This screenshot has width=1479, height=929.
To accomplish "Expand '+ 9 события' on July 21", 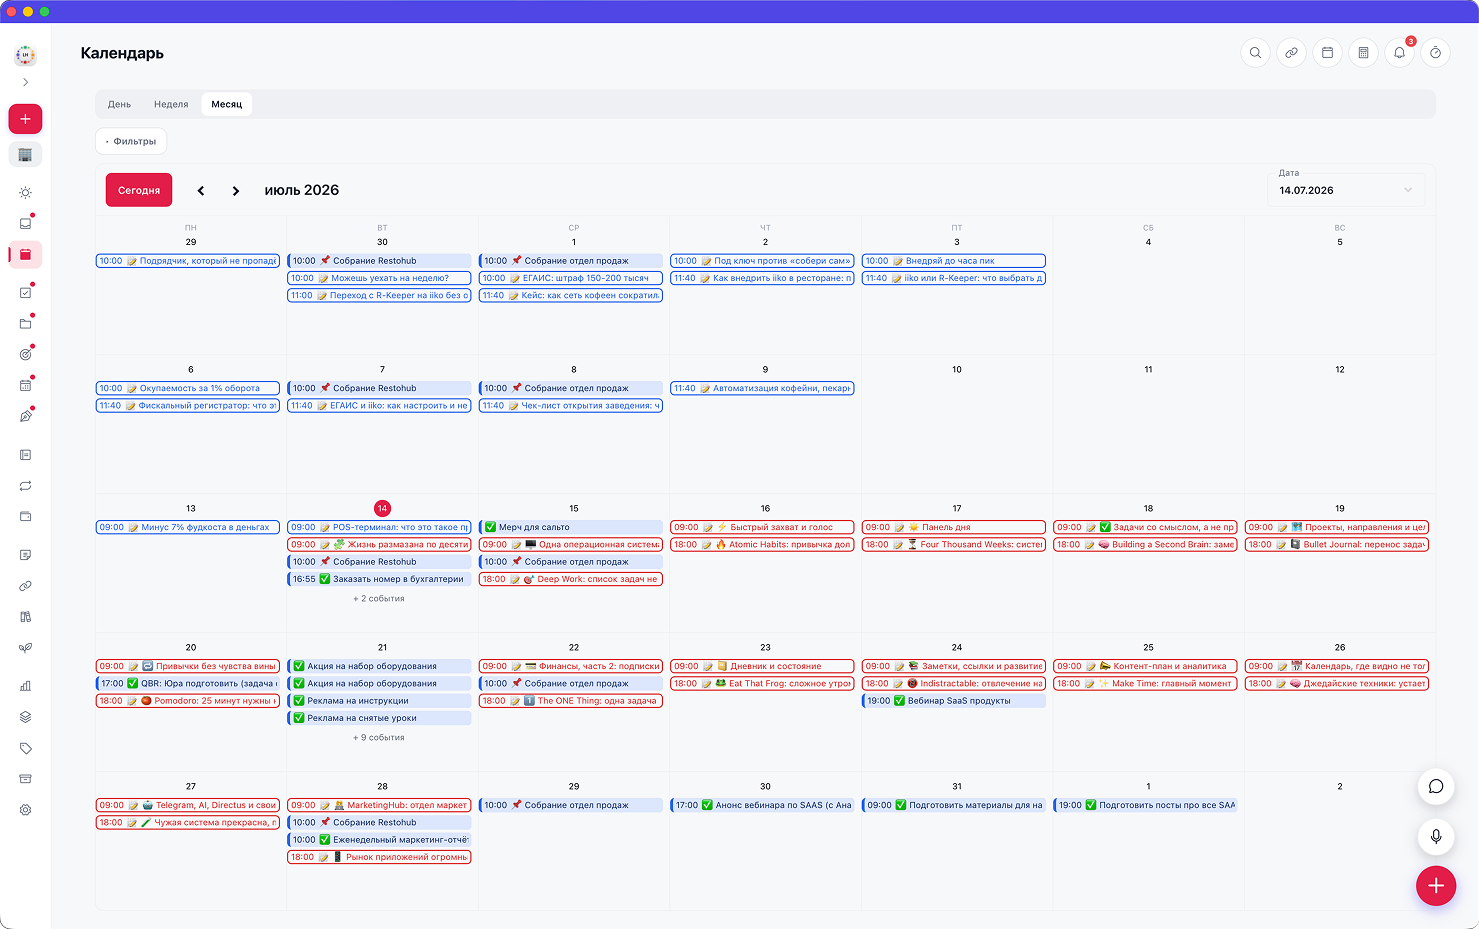I will click(x=379, y=737).
